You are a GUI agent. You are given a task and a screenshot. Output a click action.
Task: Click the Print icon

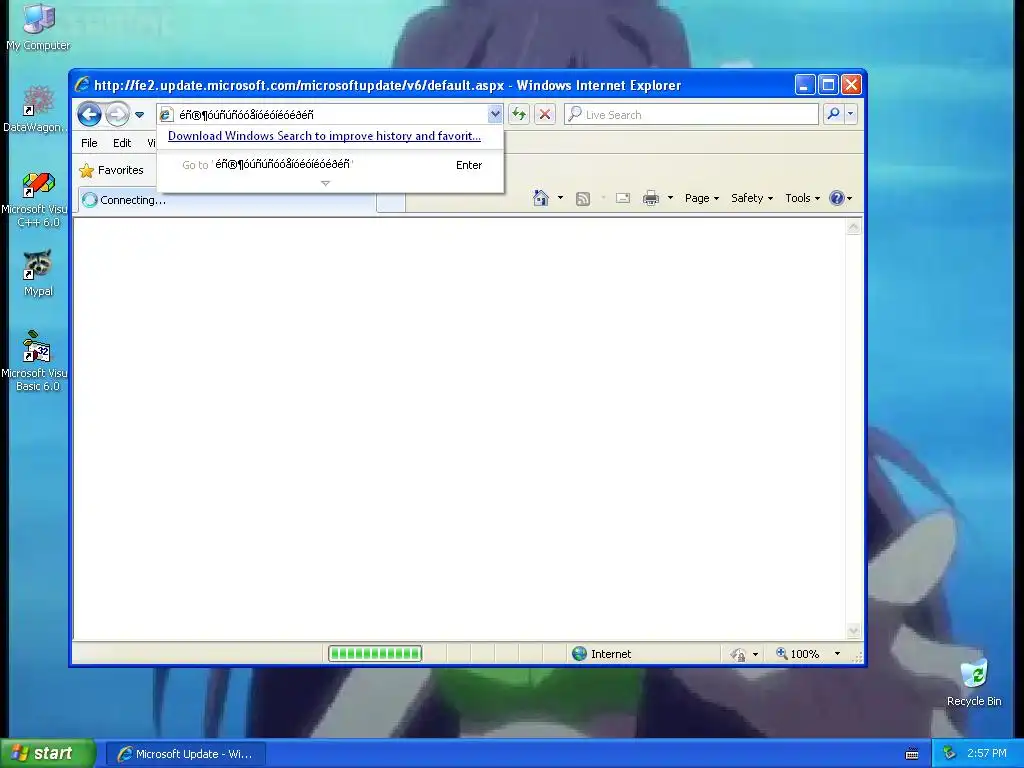[x=651, y=199]
